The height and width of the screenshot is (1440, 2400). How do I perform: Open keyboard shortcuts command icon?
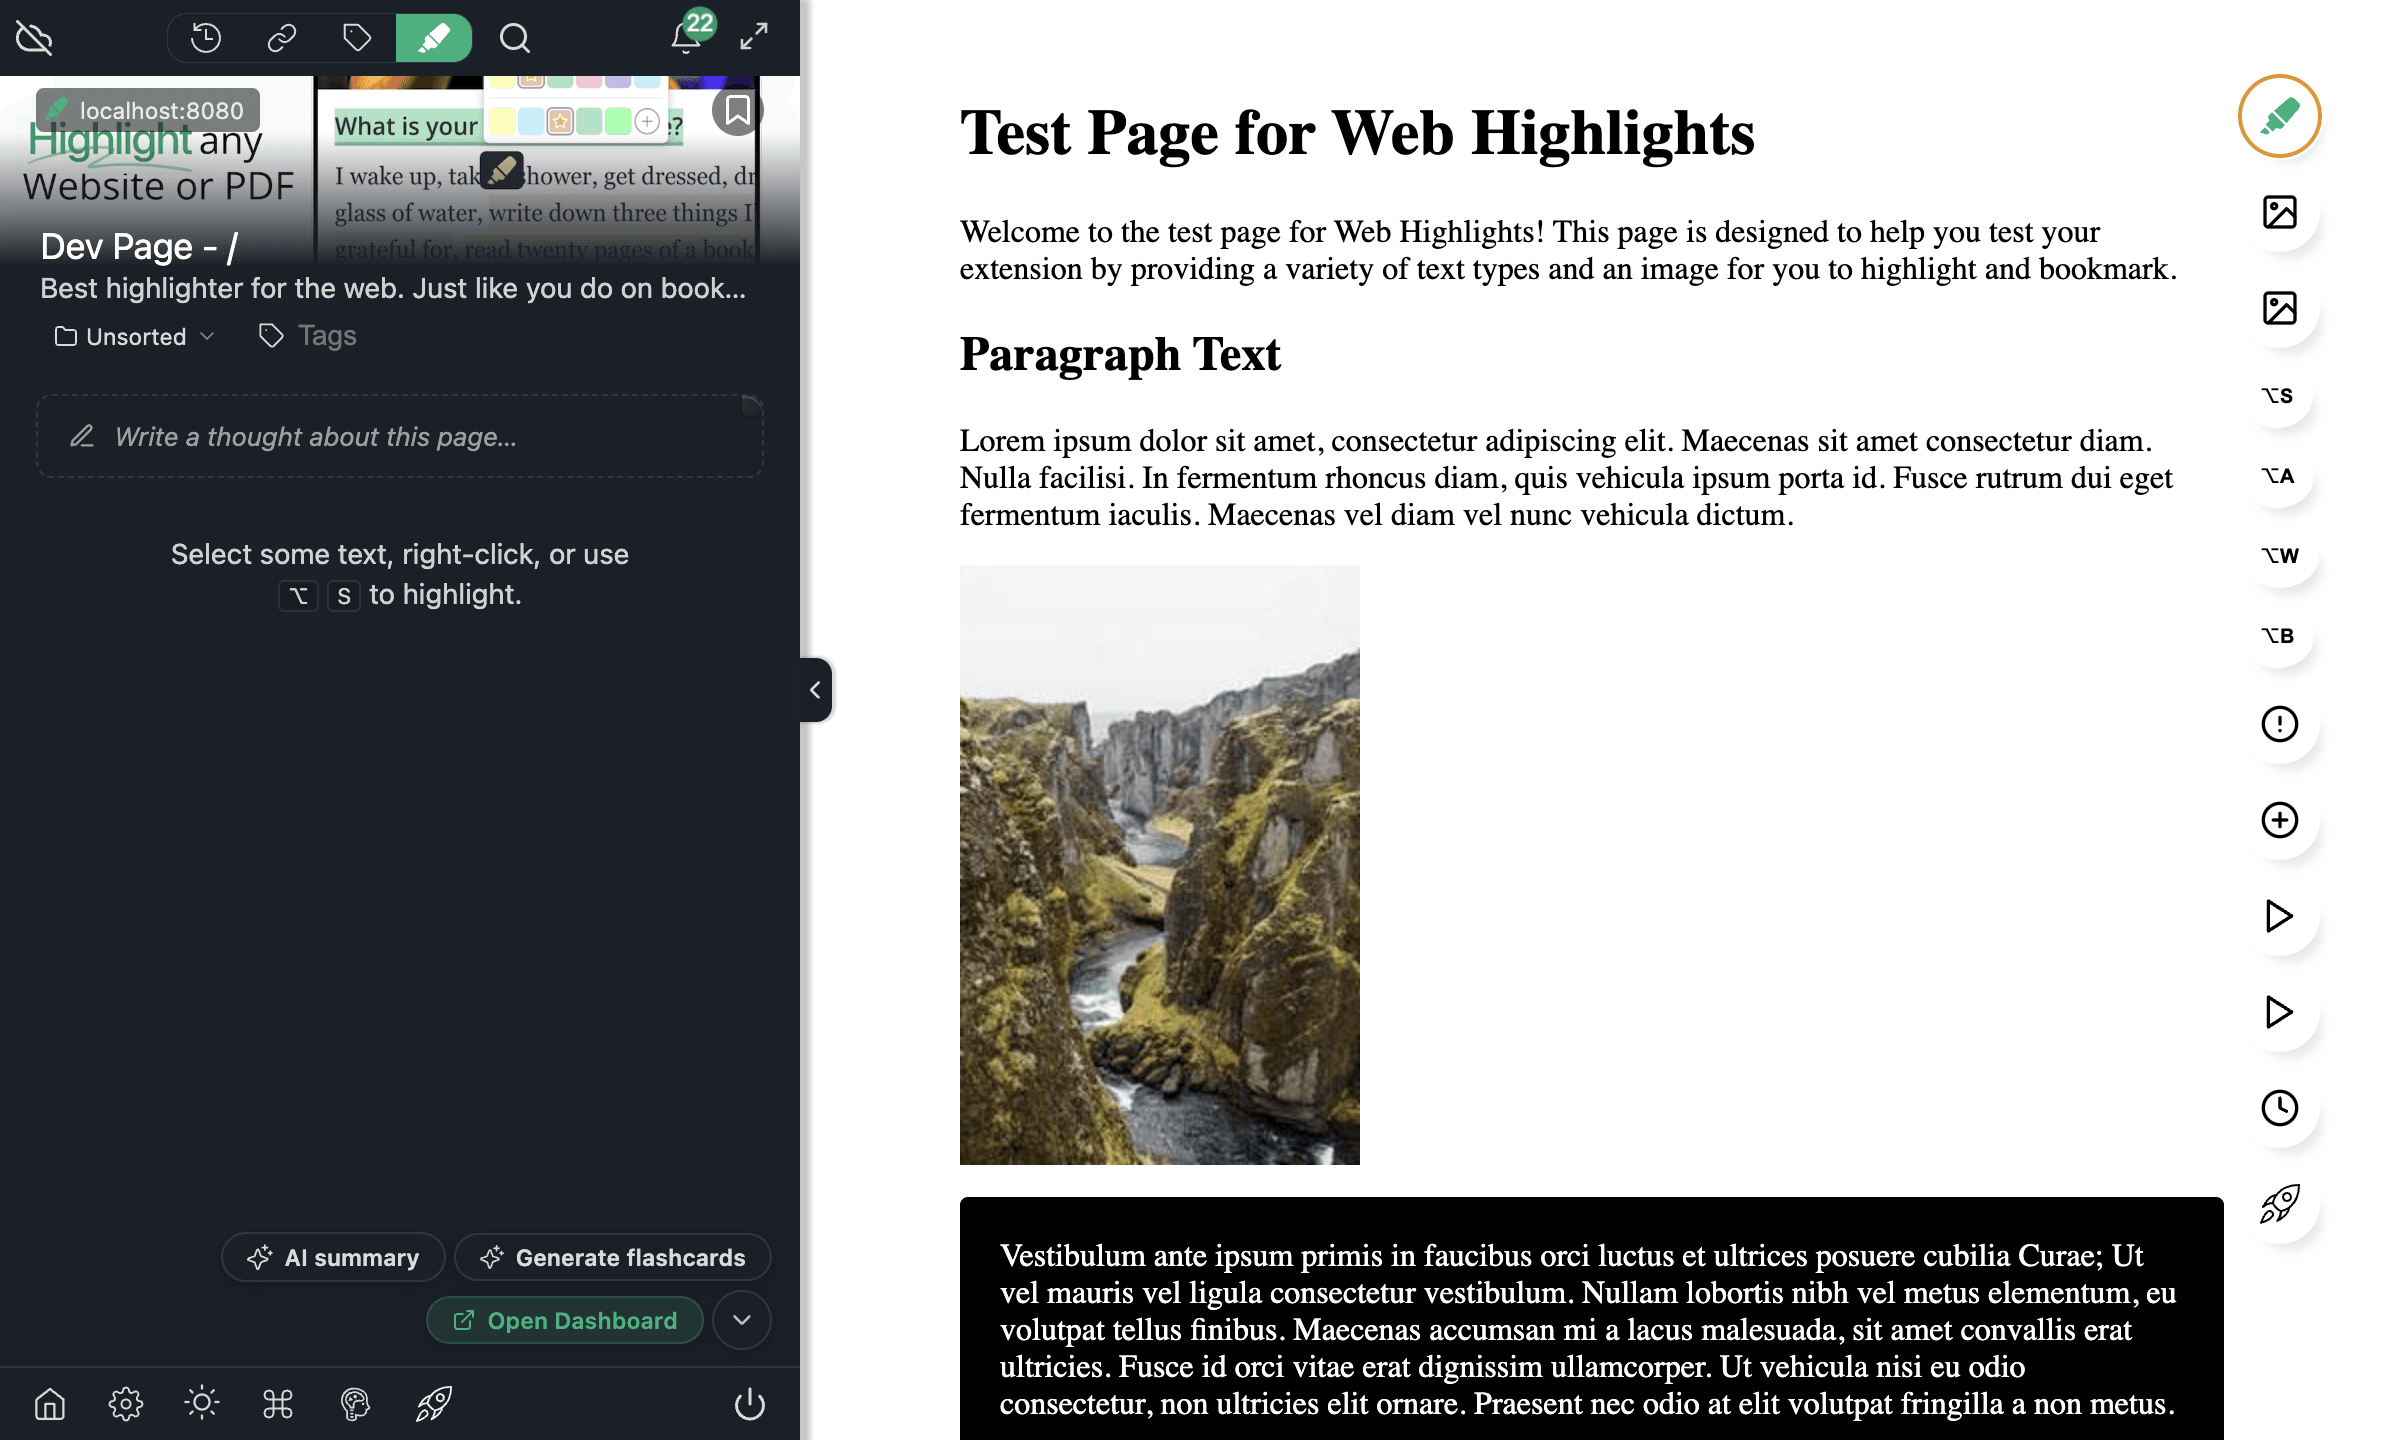pyautogui.click(x=278, y=1404)
